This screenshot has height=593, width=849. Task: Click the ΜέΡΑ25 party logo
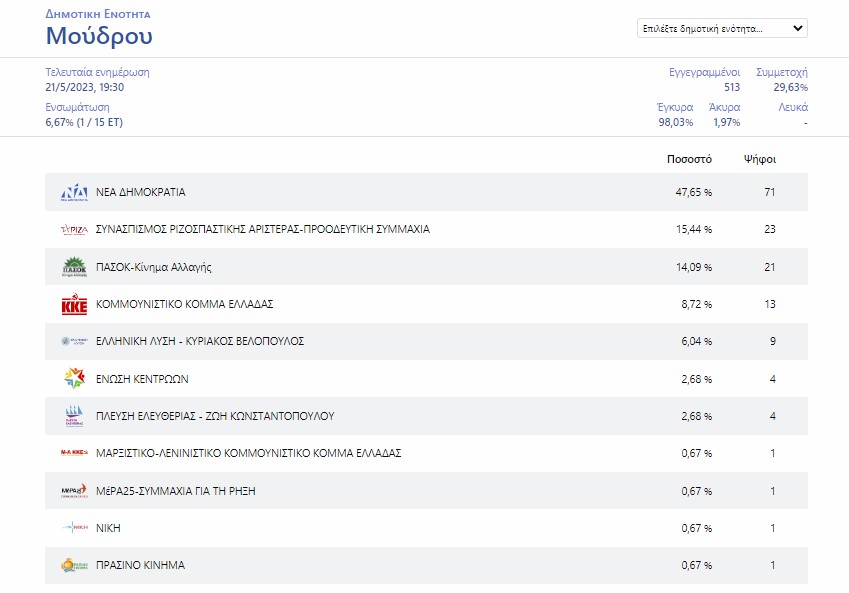[x=74, y=491]
